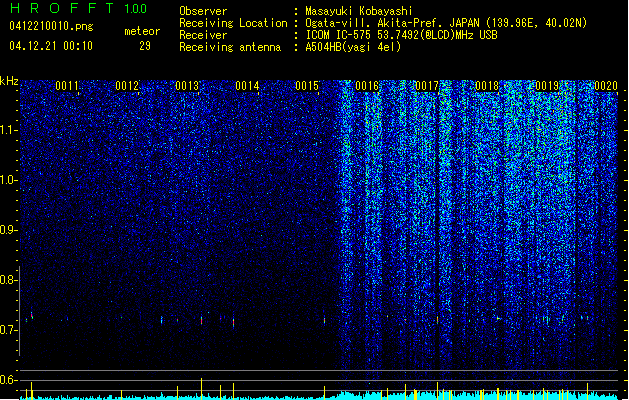The width and height of the screenshot is (629, 400).
Task: Click the 0014 time marker
Action: click(247, 86)
